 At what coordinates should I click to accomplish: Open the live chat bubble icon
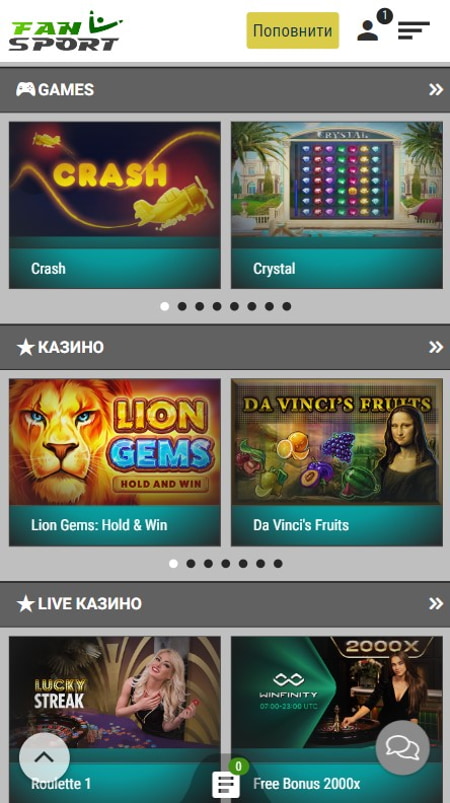[402, 748]
